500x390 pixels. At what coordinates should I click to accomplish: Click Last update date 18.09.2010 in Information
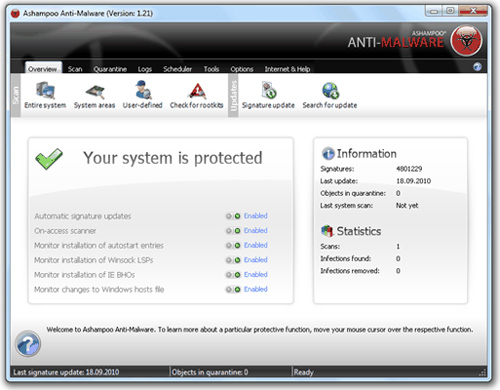(413, 181)
